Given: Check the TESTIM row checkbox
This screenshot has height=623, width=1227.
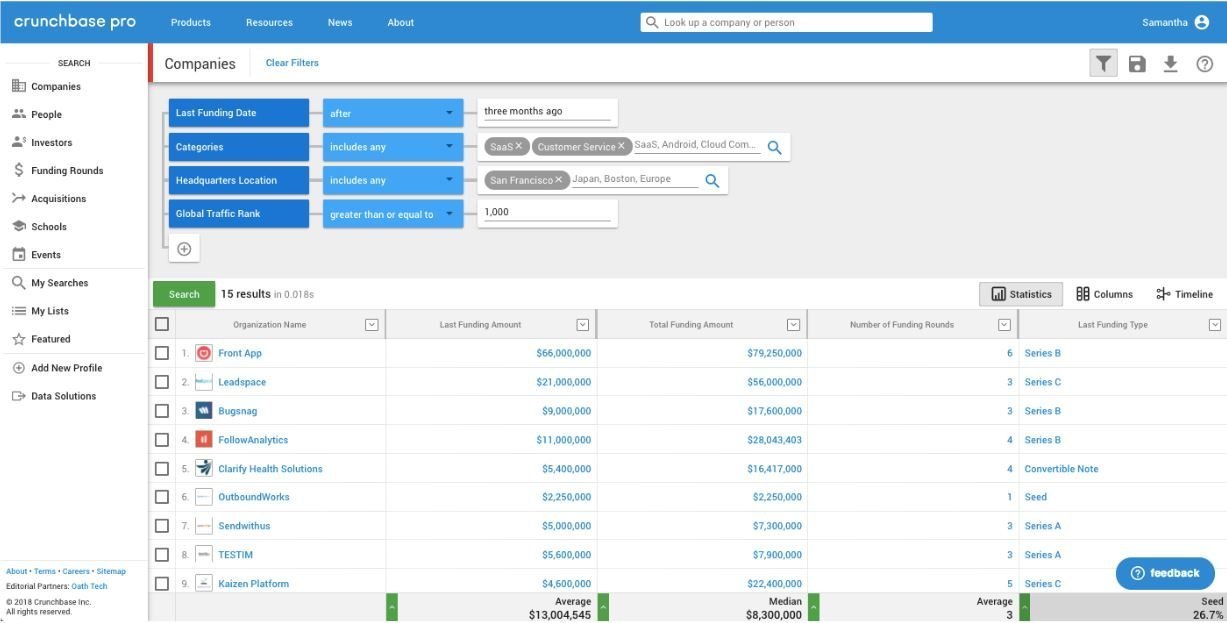Looking at the screenshot, I should click(x=162, y=555).
